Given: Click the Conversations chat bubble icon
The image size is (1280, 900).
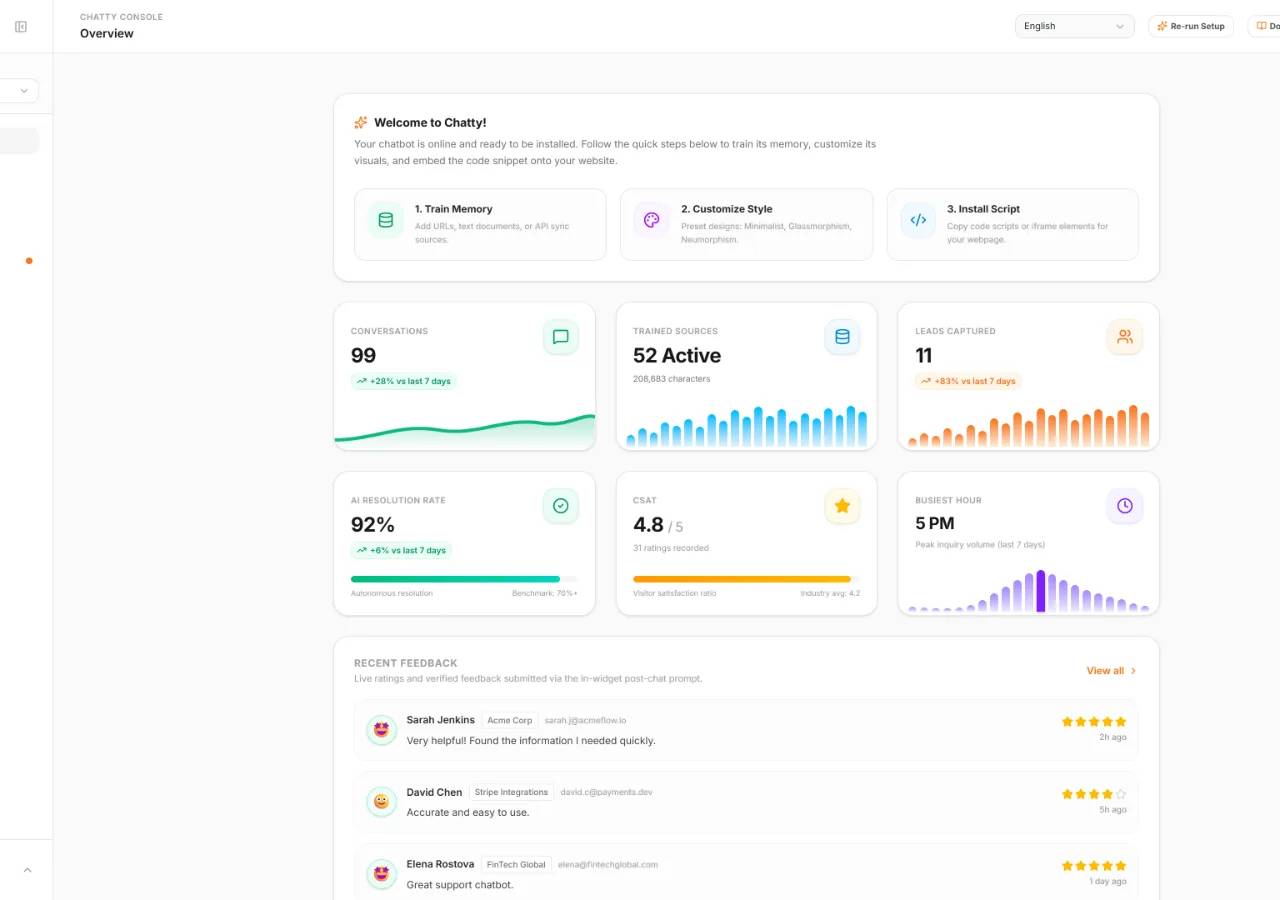Looking at the screenshot, I should [561, 337].
